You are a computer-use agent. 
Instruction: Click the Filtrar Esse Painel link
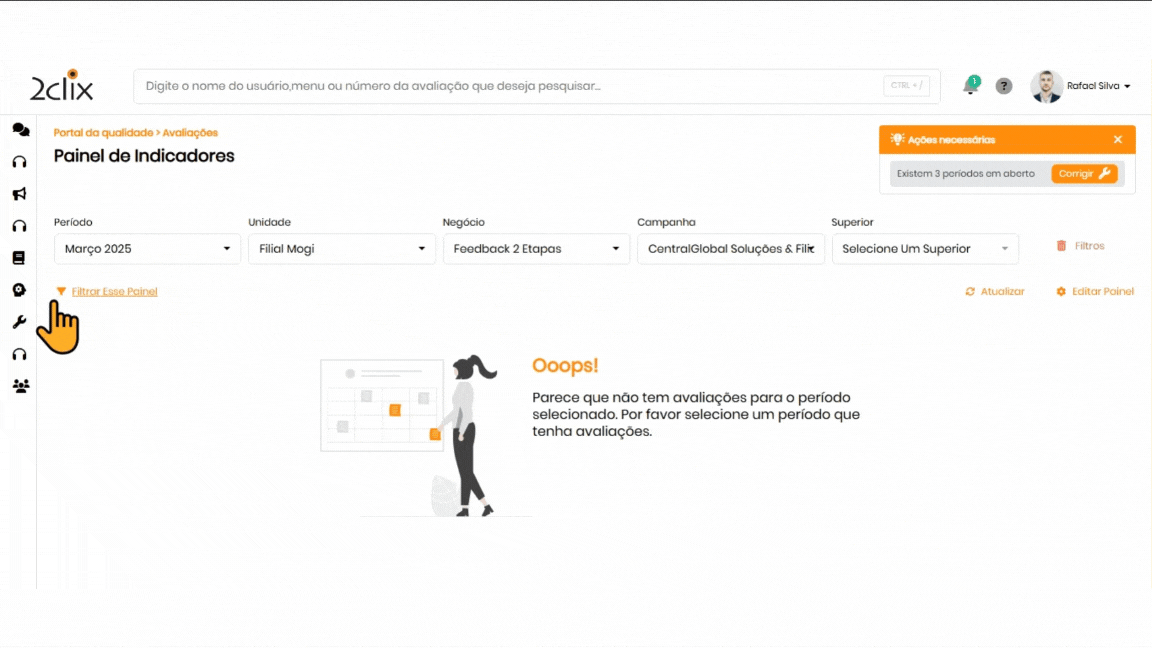tap(114, 292)
